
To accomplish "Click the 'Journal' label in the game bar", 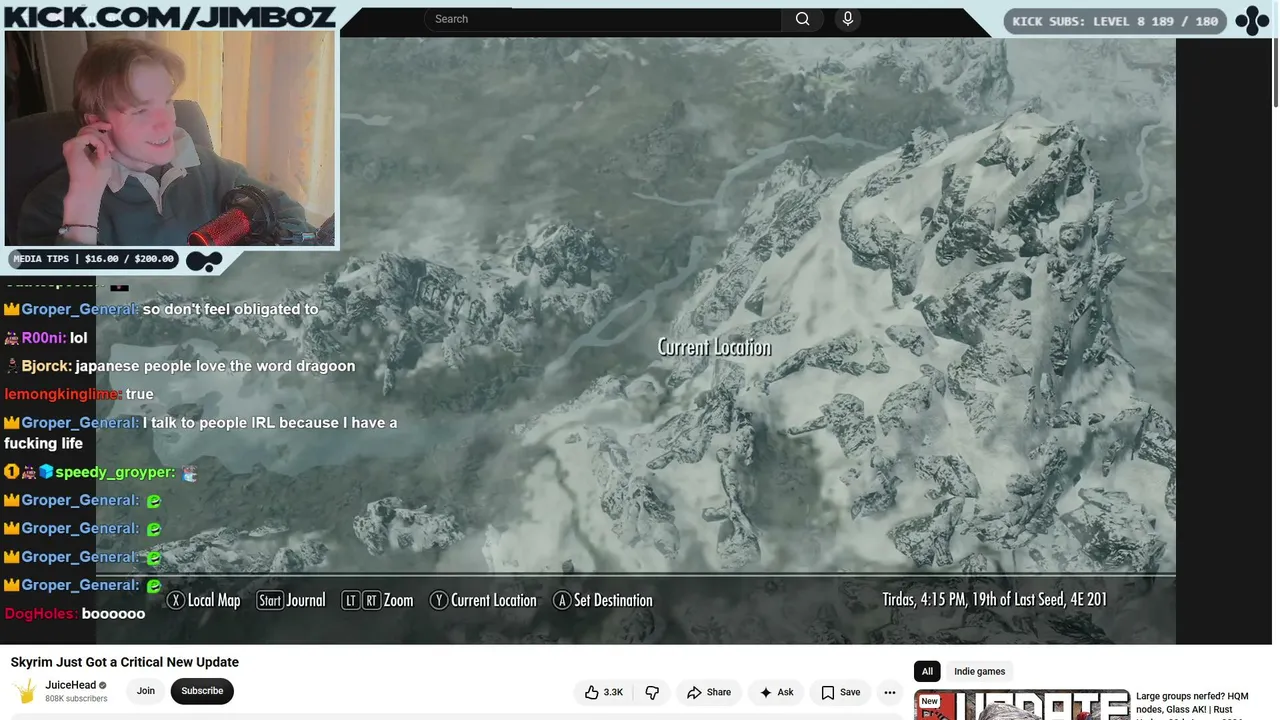I will click(306, 600).
